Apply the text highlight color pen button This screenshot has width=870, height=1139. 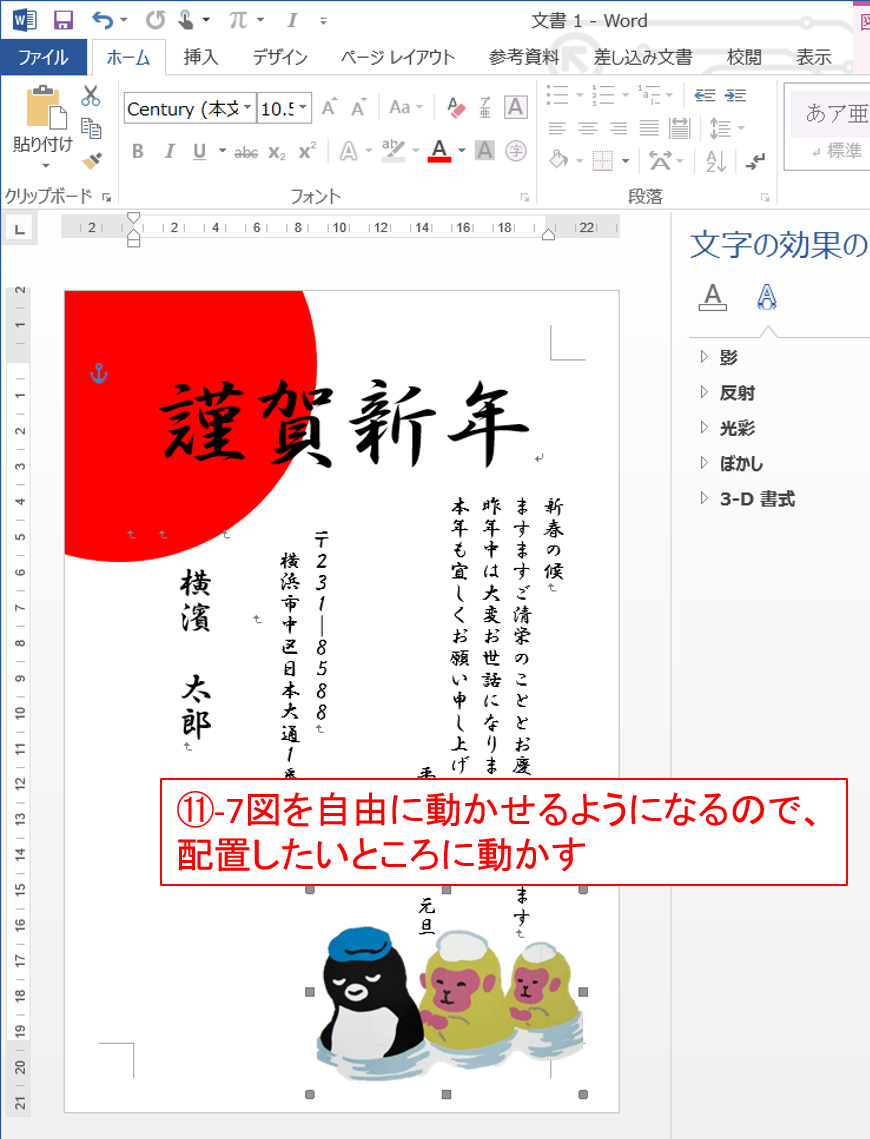coord(394,151)
